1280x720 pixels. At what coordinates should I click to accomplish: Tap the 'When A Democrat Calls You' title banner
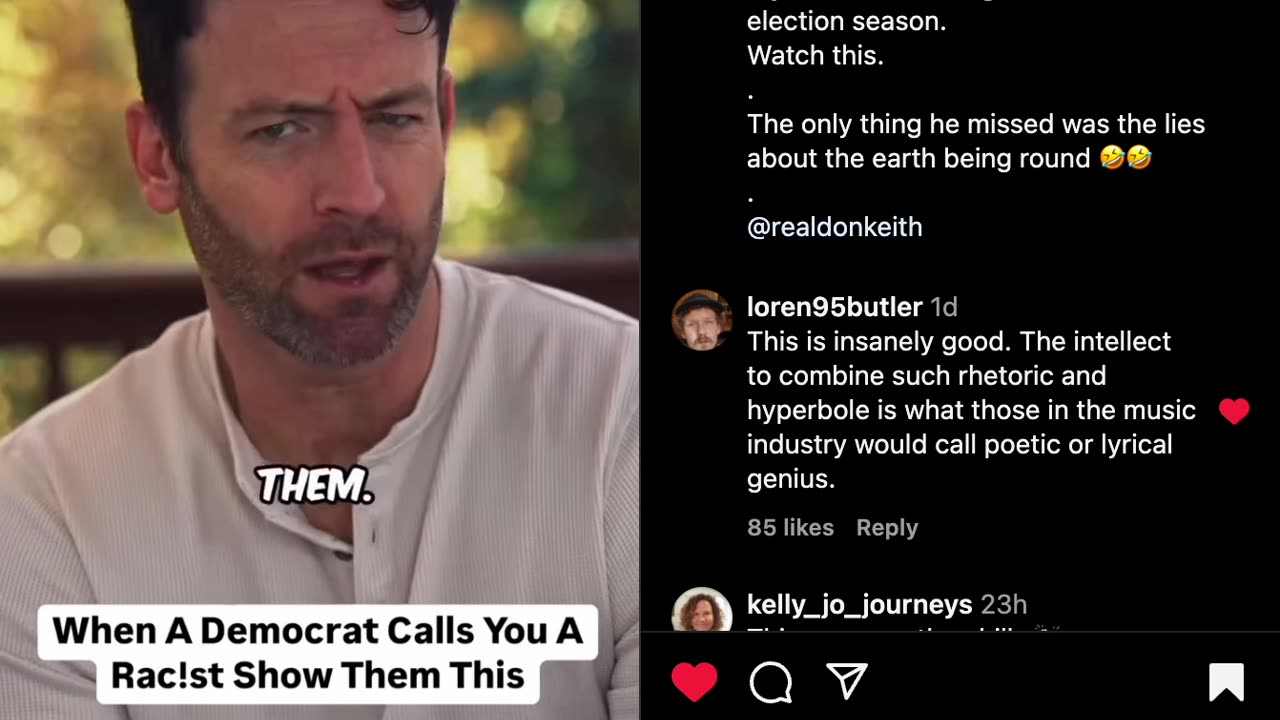coord(318,653)
